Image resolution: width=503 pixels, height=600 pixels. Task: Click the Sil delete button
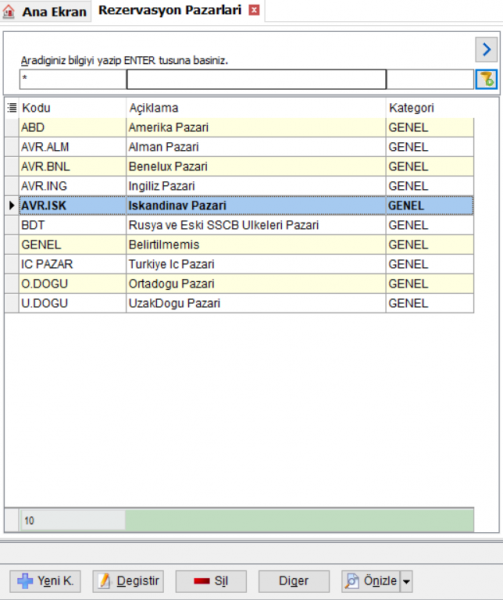(211, 581)
